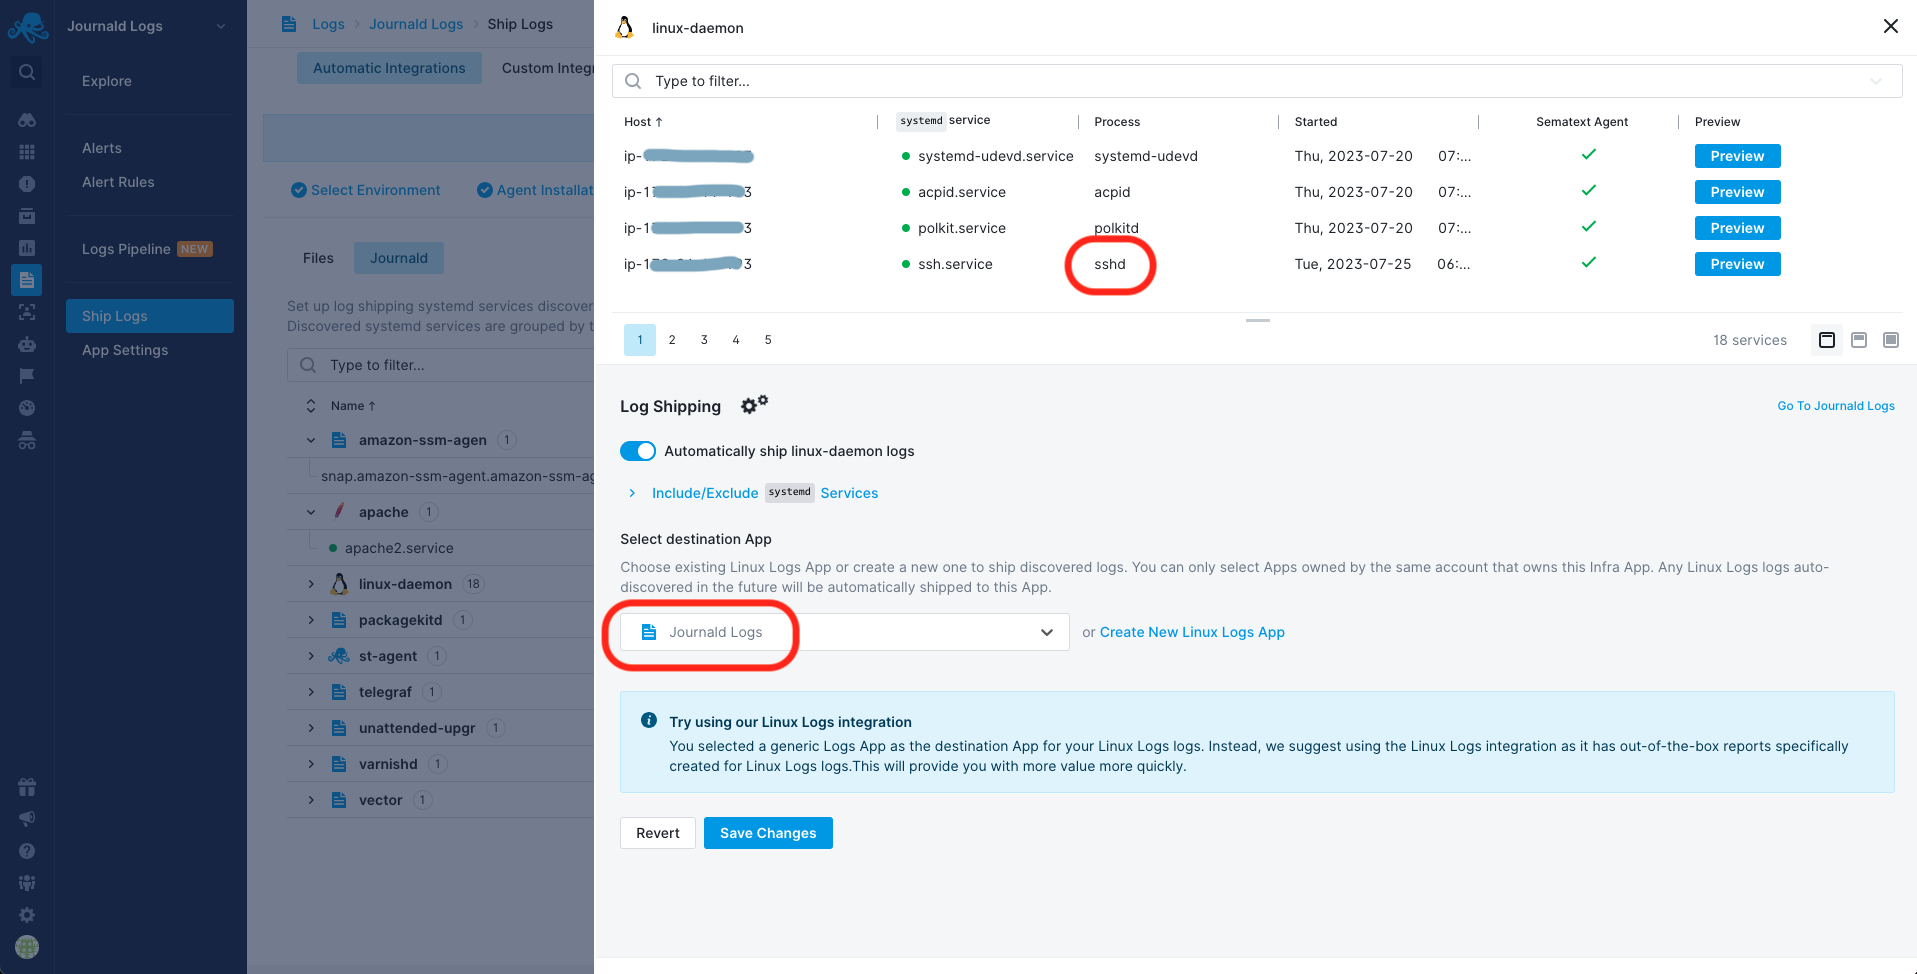Open the archive box icon in the rail
The image size is (1917, 974).
(27, 216)
